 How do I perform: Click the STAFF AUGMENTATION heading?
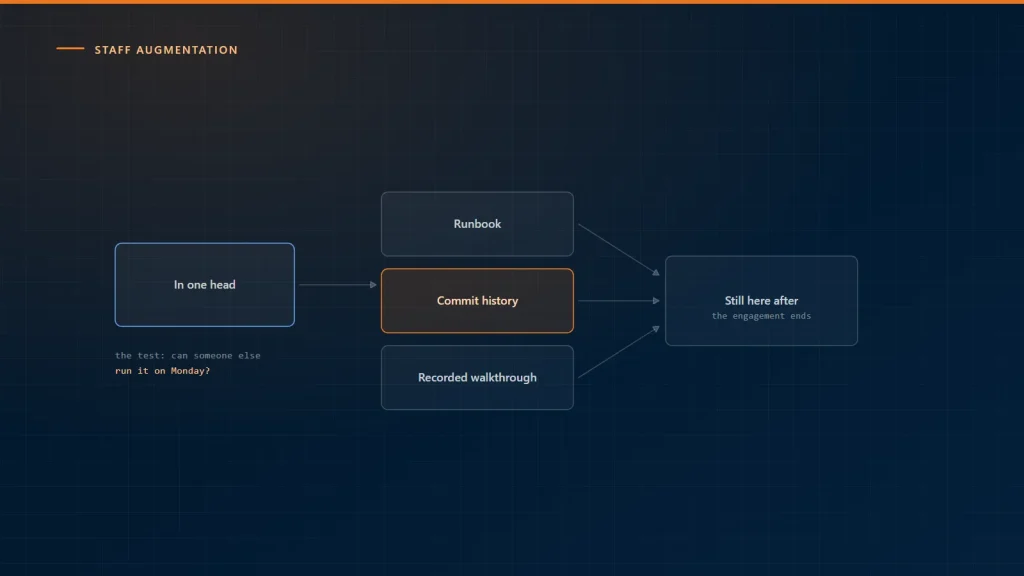click(166, 50)
